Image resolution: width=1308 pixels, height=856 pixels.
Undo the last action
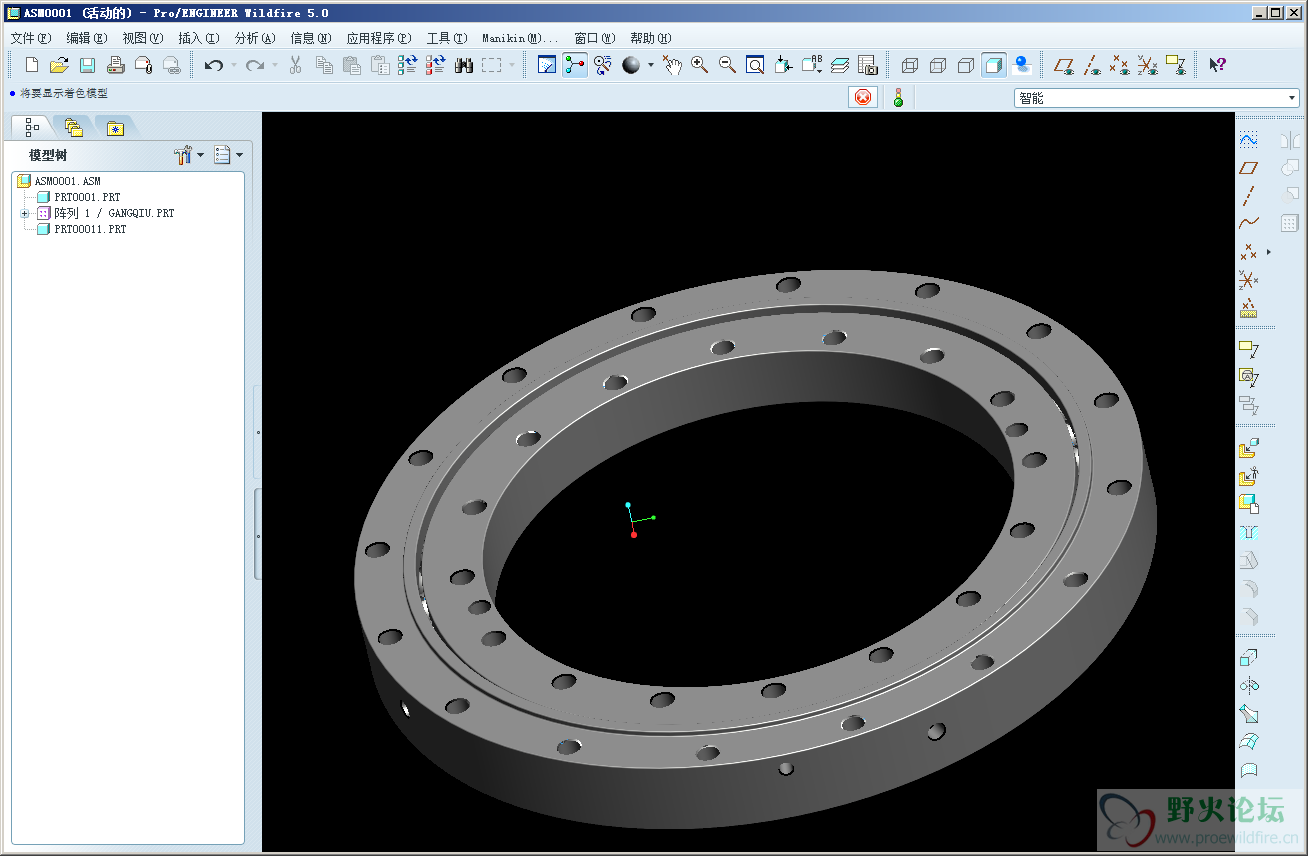(214, 65)
